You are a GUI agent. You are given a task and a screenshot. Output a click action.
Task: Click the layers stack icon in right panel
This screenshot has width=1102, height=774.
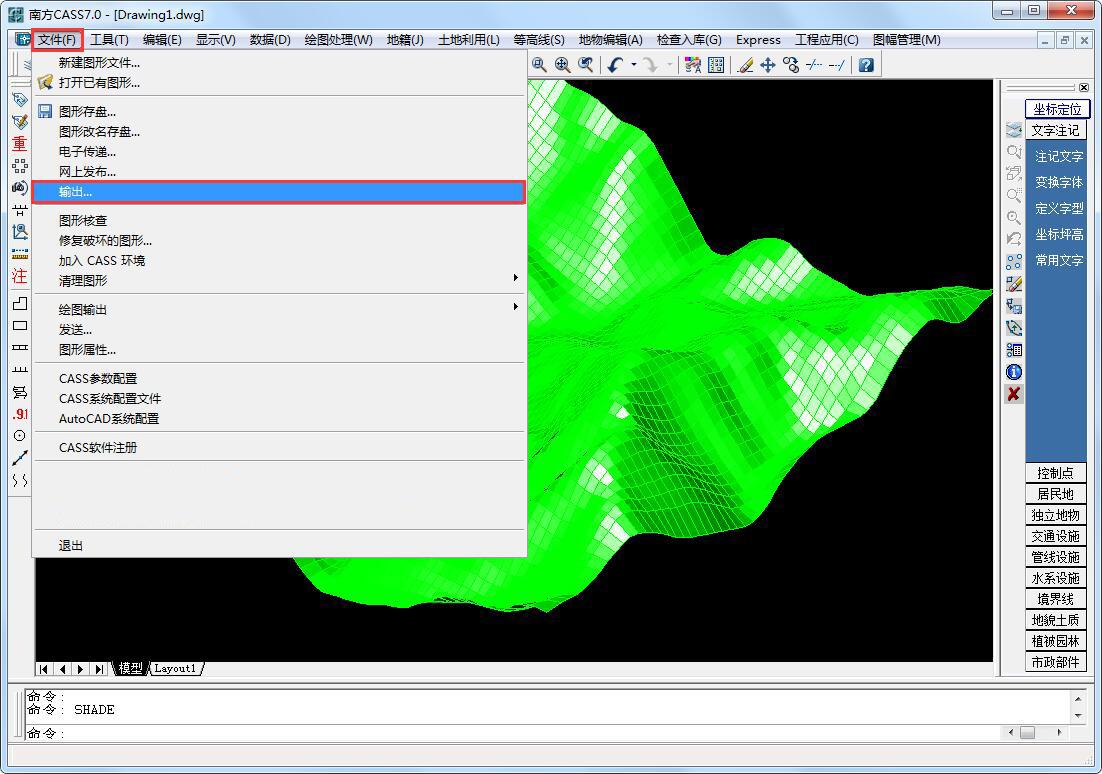click(1013, 130)
